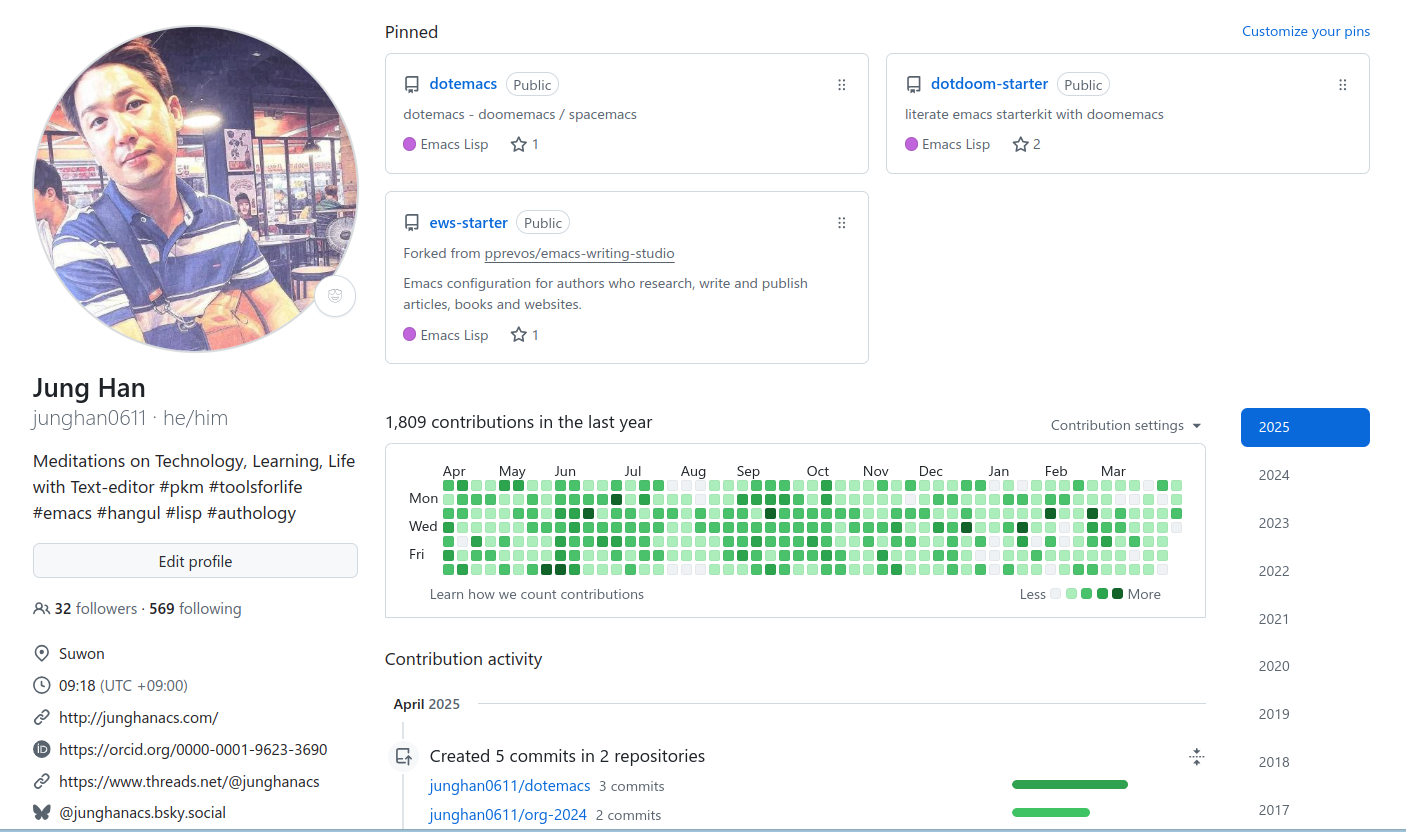The width and height of the screenshot is (1406, 832).
Task: Open the ews-starter pinned repository
Action: point(468,222)
